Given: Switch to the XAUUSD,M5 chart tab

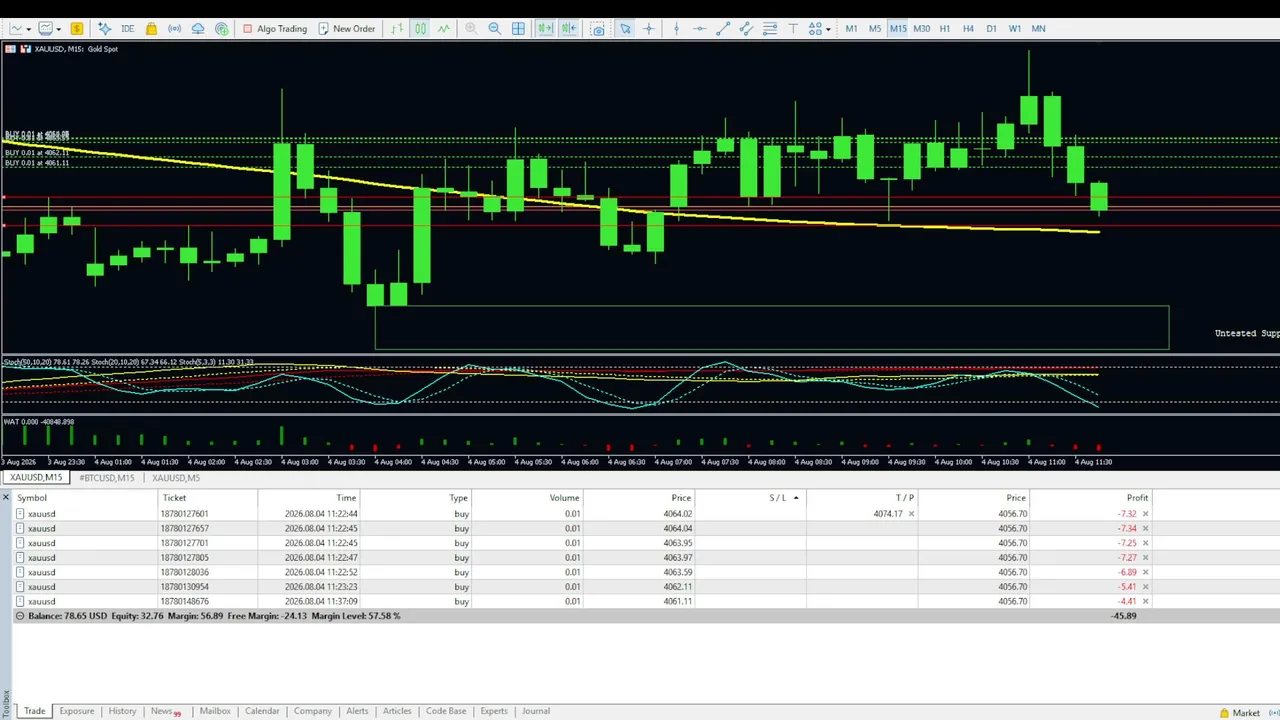Looking at the screenshot, I should click(x=176, y=478).
